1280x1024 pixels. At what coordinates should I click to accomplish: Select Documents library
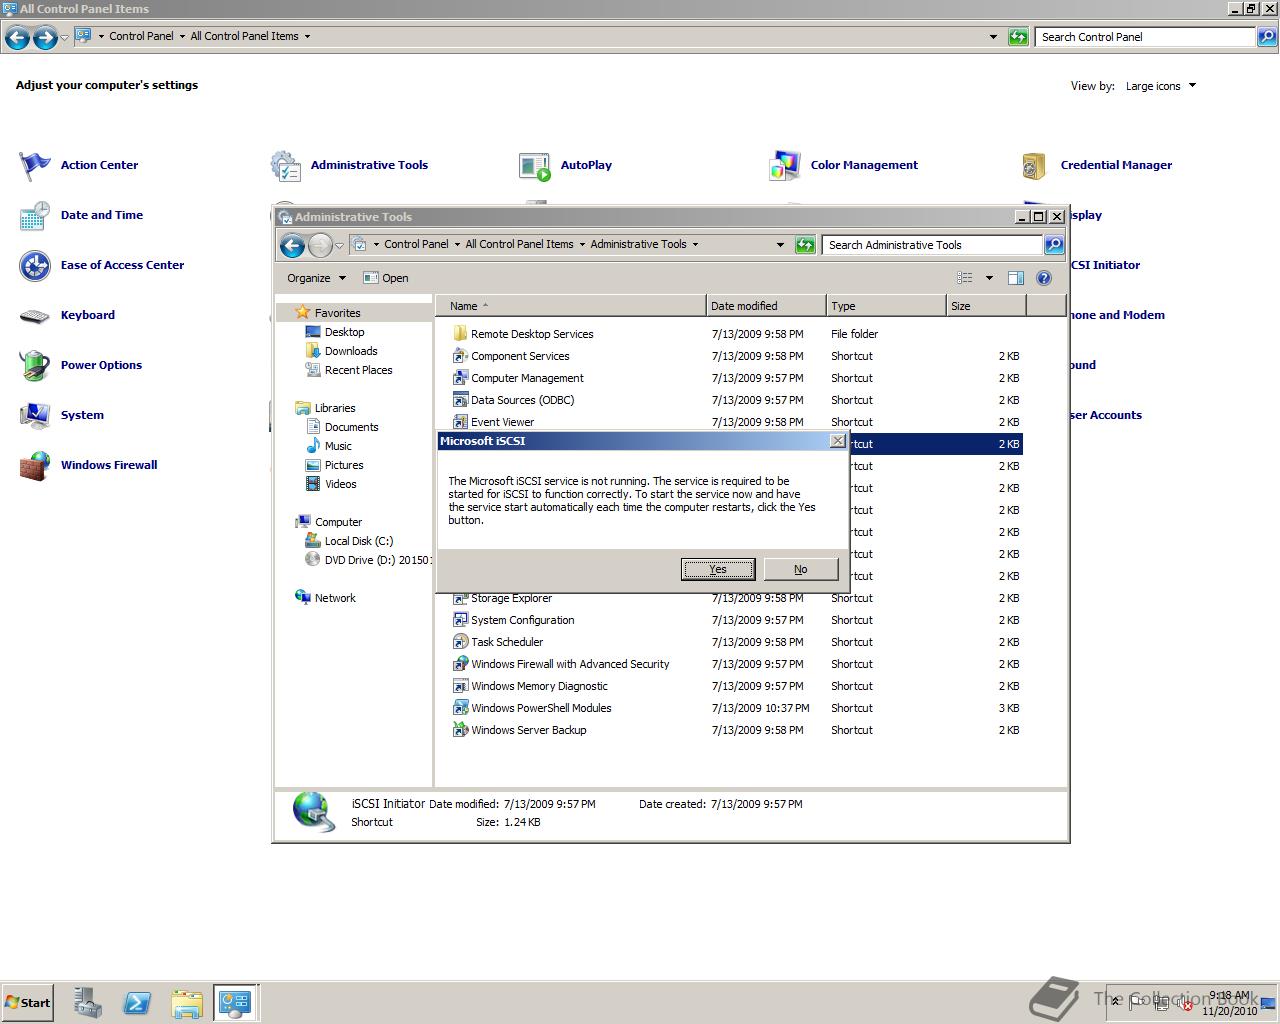351,427
